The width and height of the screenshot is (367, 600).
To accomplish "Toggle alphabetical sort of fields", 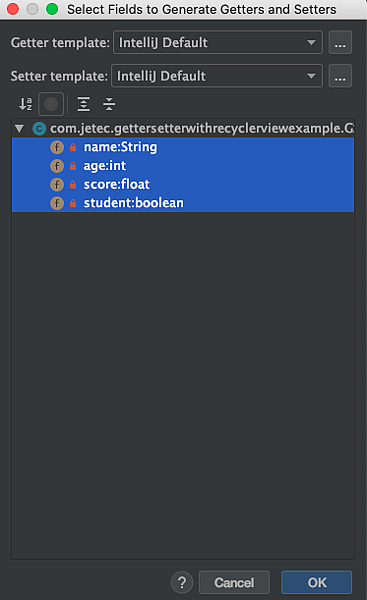I will point(26,104).
